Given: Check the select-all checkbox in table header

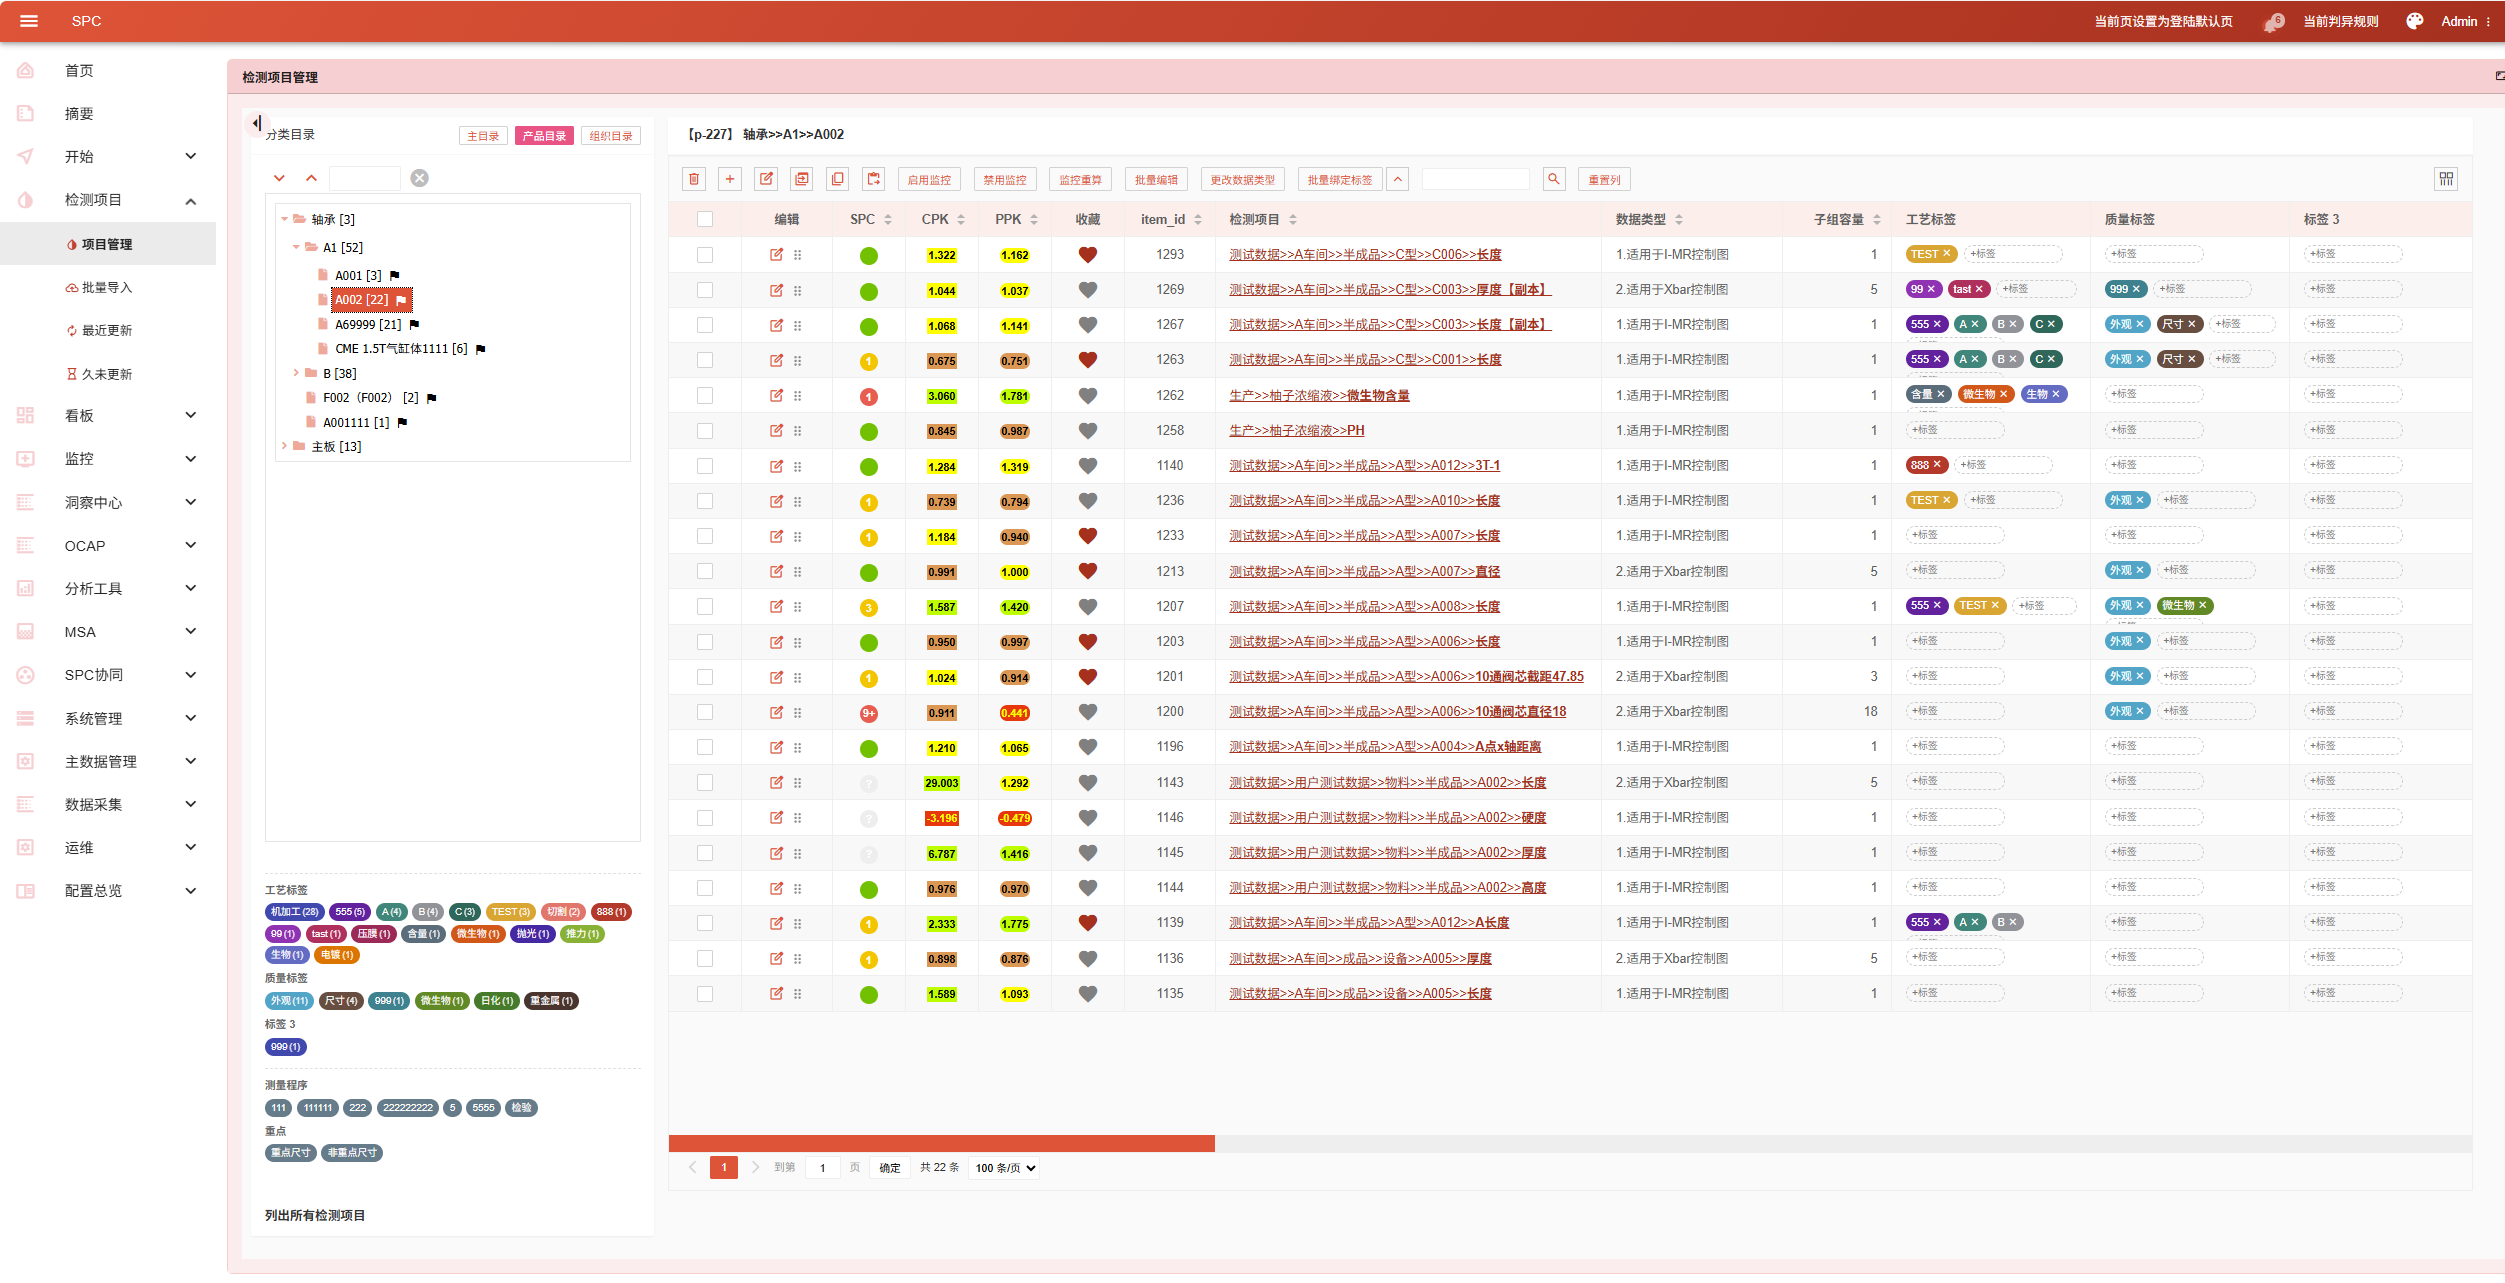Looking at the screenshot, I should pos(705,219).
